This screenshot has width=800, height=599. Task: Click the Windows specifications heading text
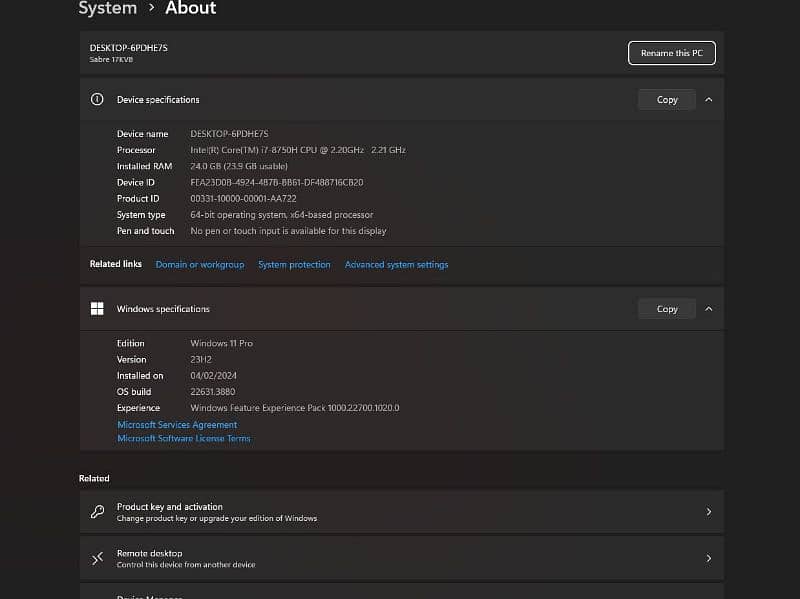point(163,309)
